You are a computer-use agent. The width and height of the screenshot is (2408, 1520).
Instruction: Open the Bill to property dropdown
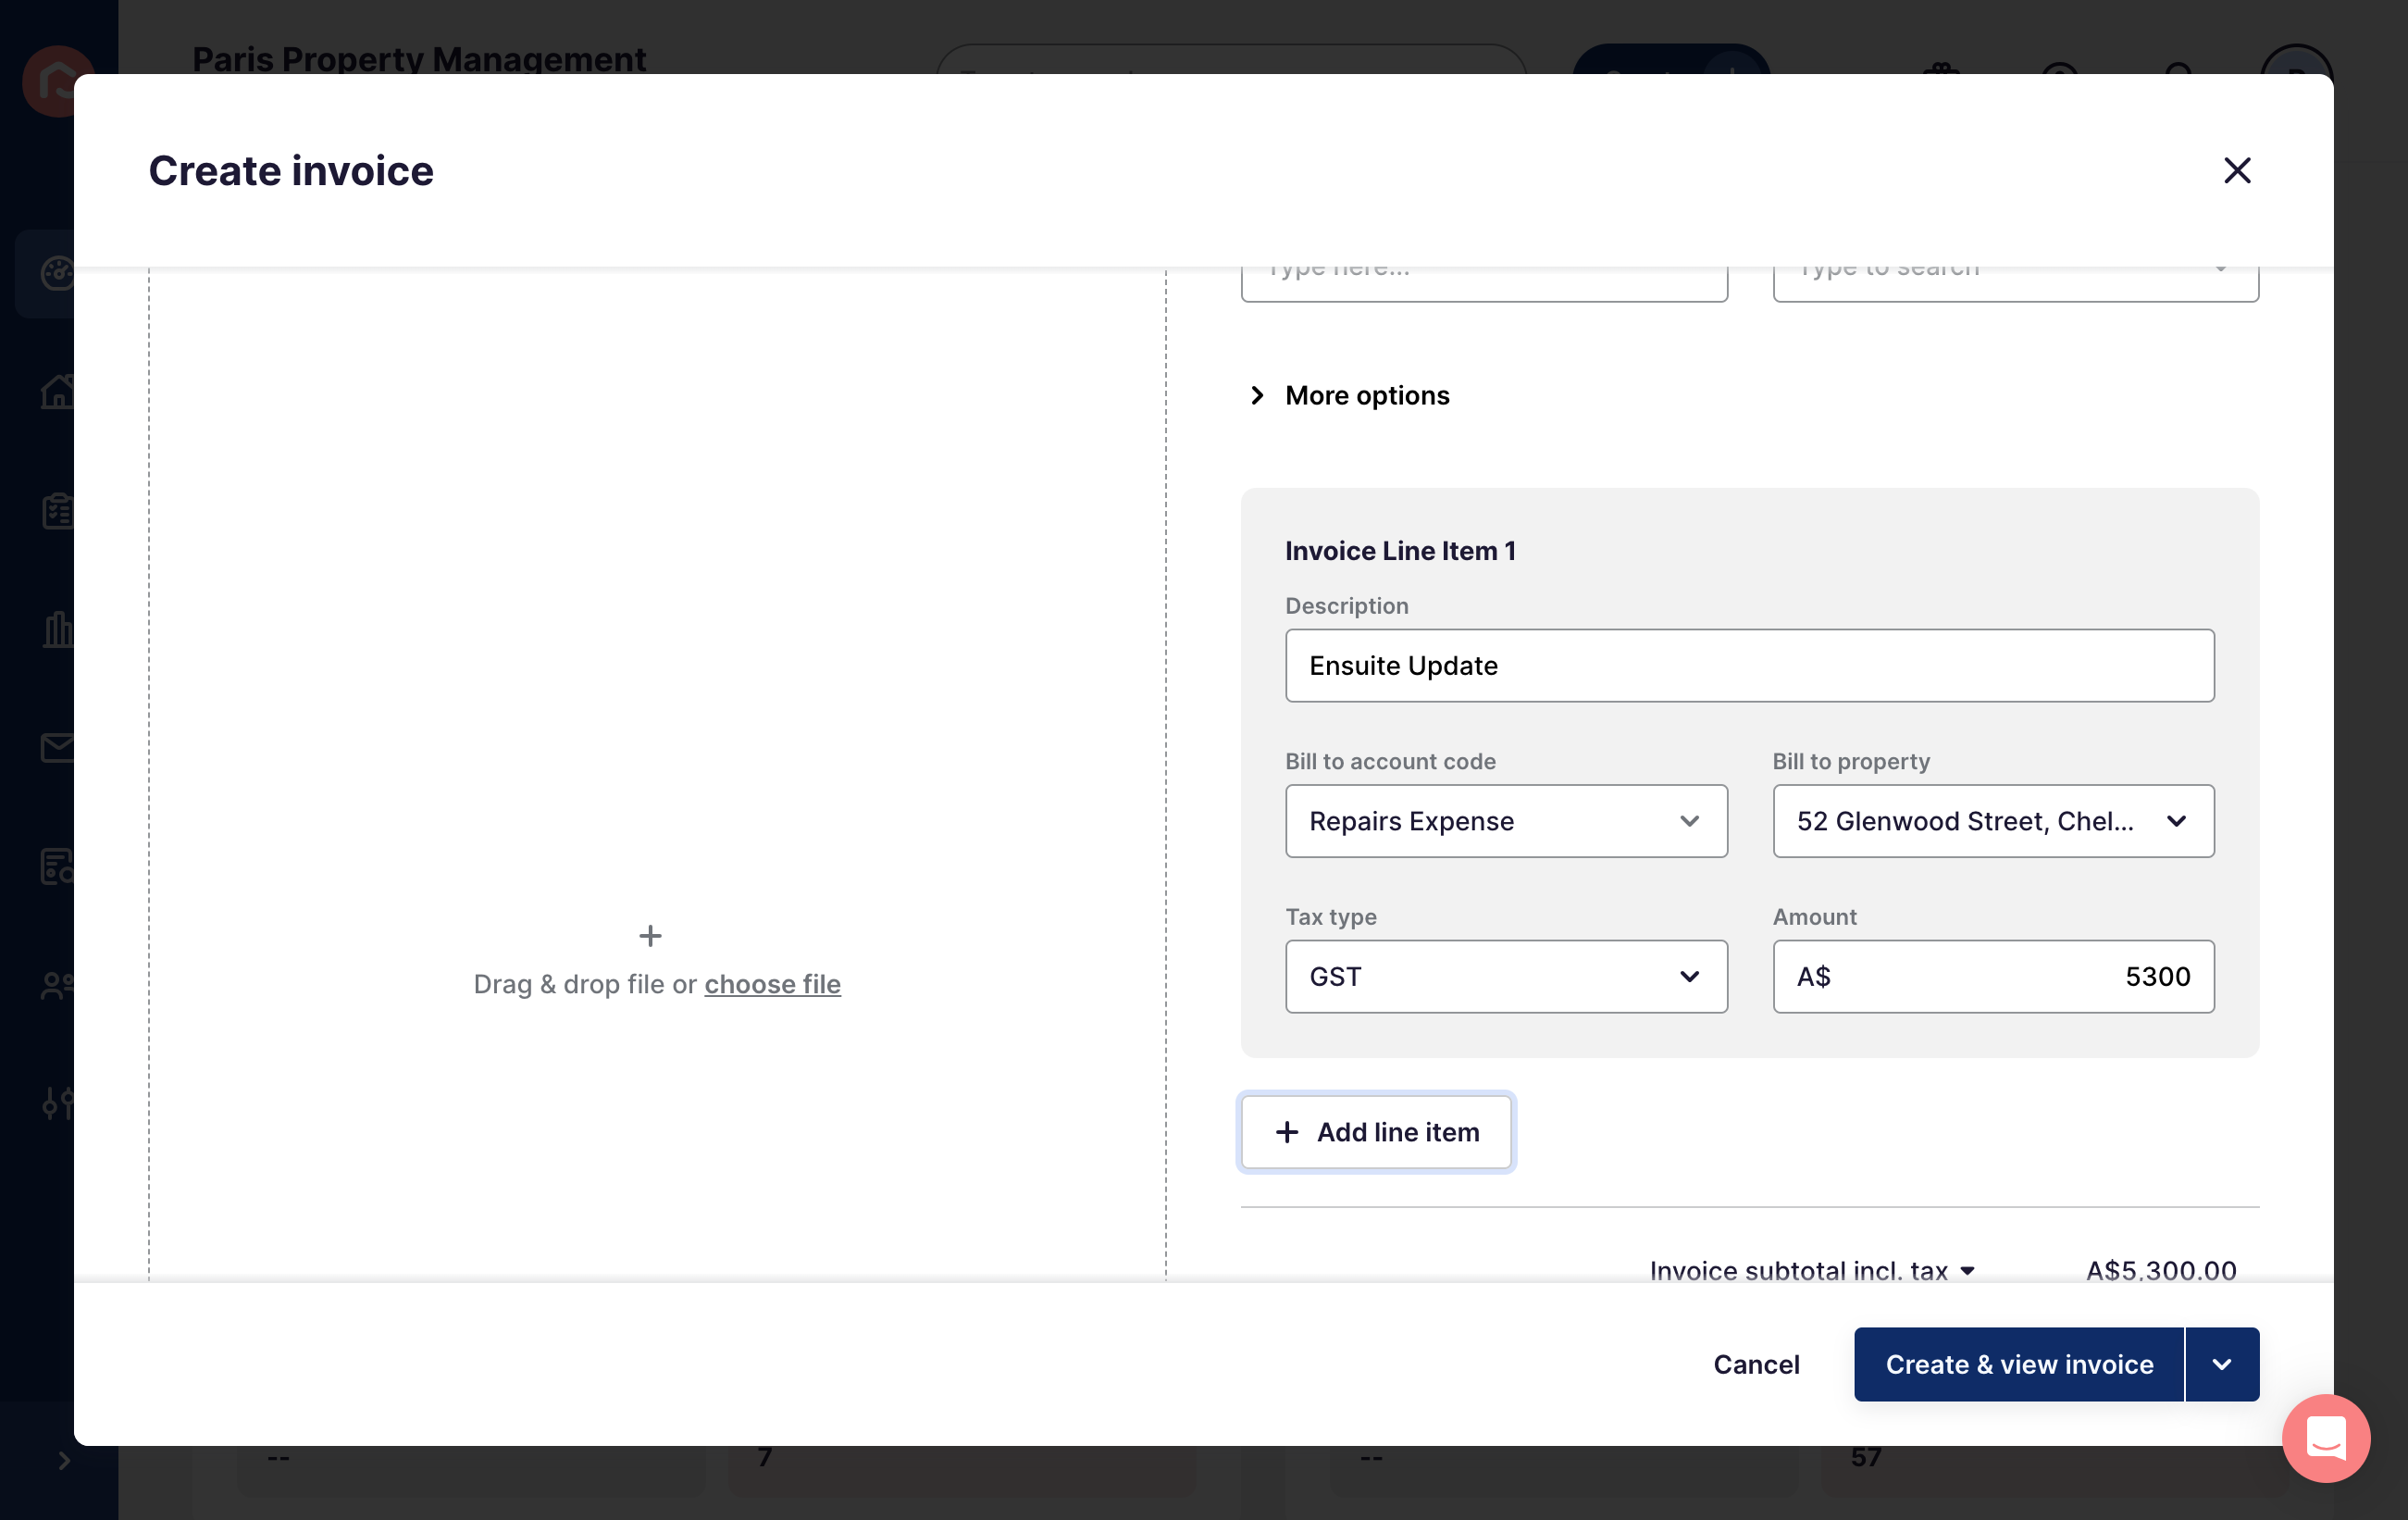(1993, 820)
